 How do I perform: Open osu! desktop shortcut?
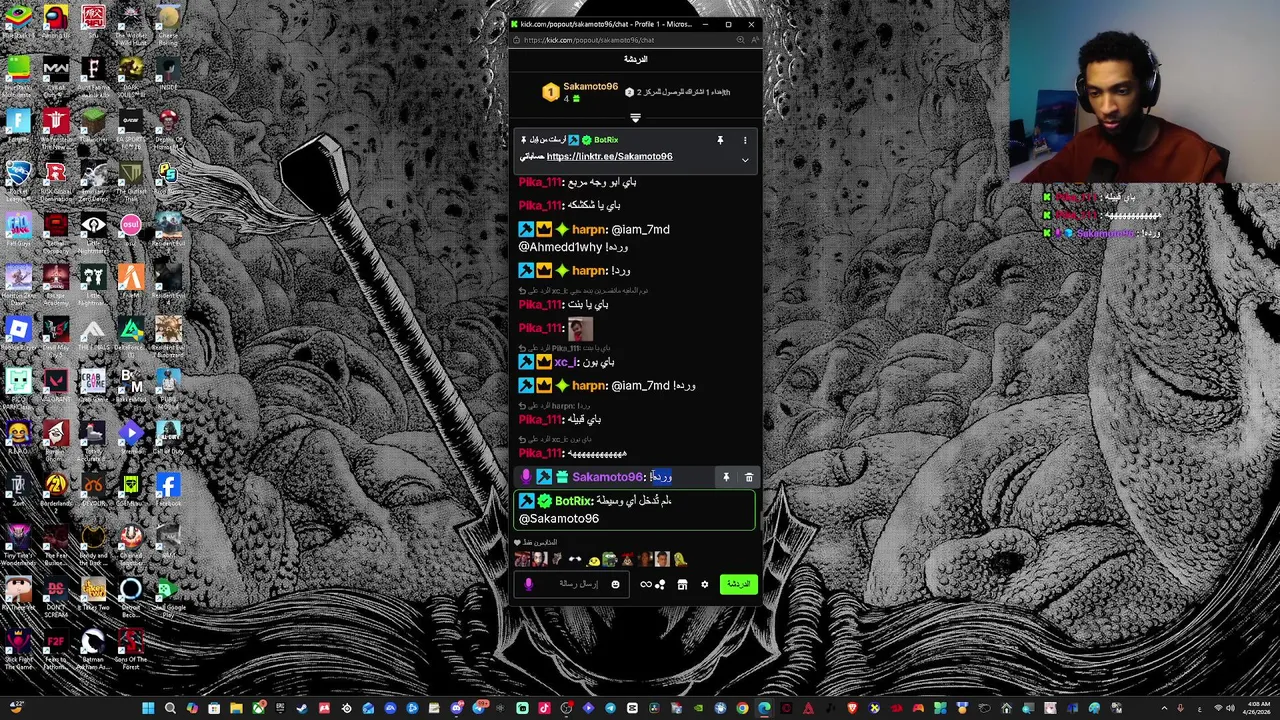131,230
